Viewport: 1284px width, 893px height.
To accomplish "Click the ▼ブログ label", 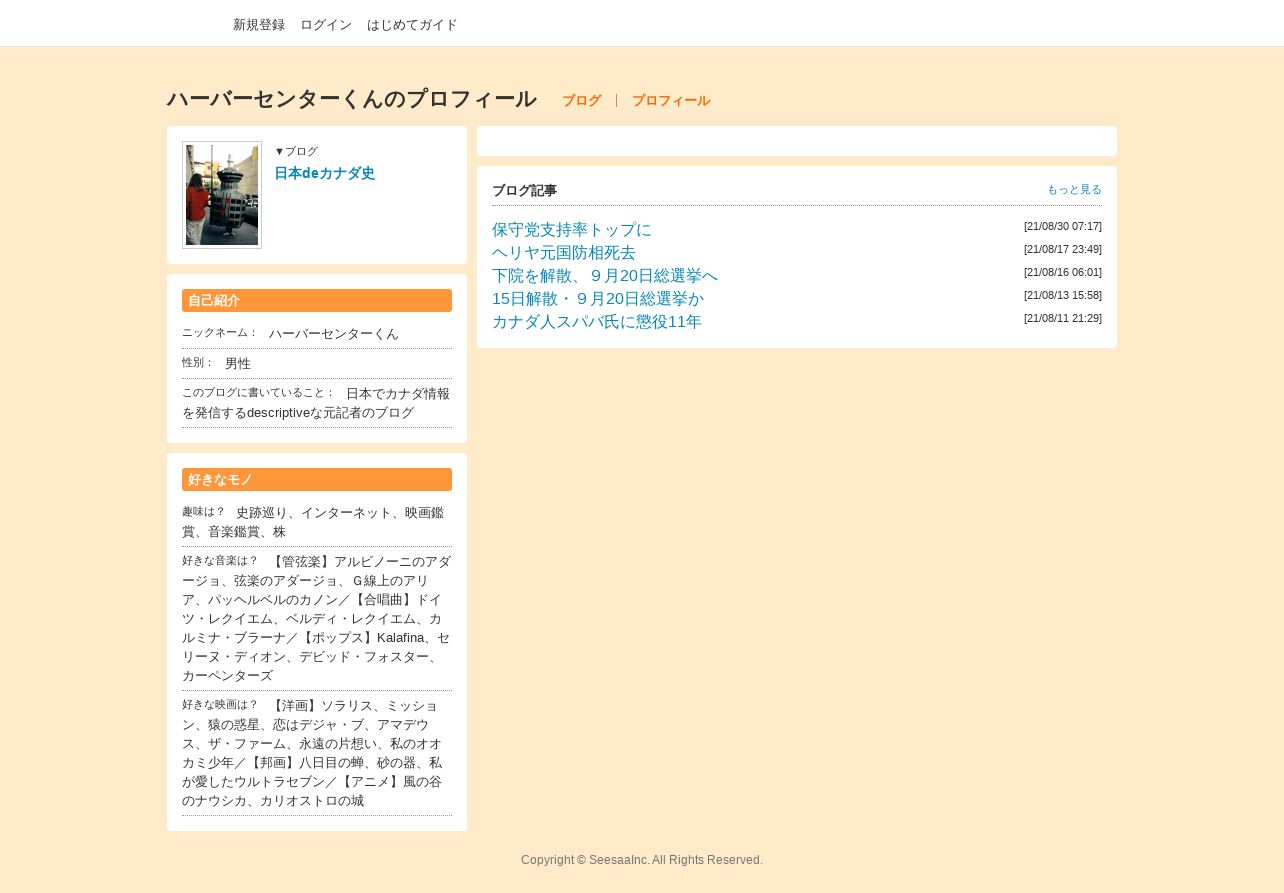I will (296, 152).
